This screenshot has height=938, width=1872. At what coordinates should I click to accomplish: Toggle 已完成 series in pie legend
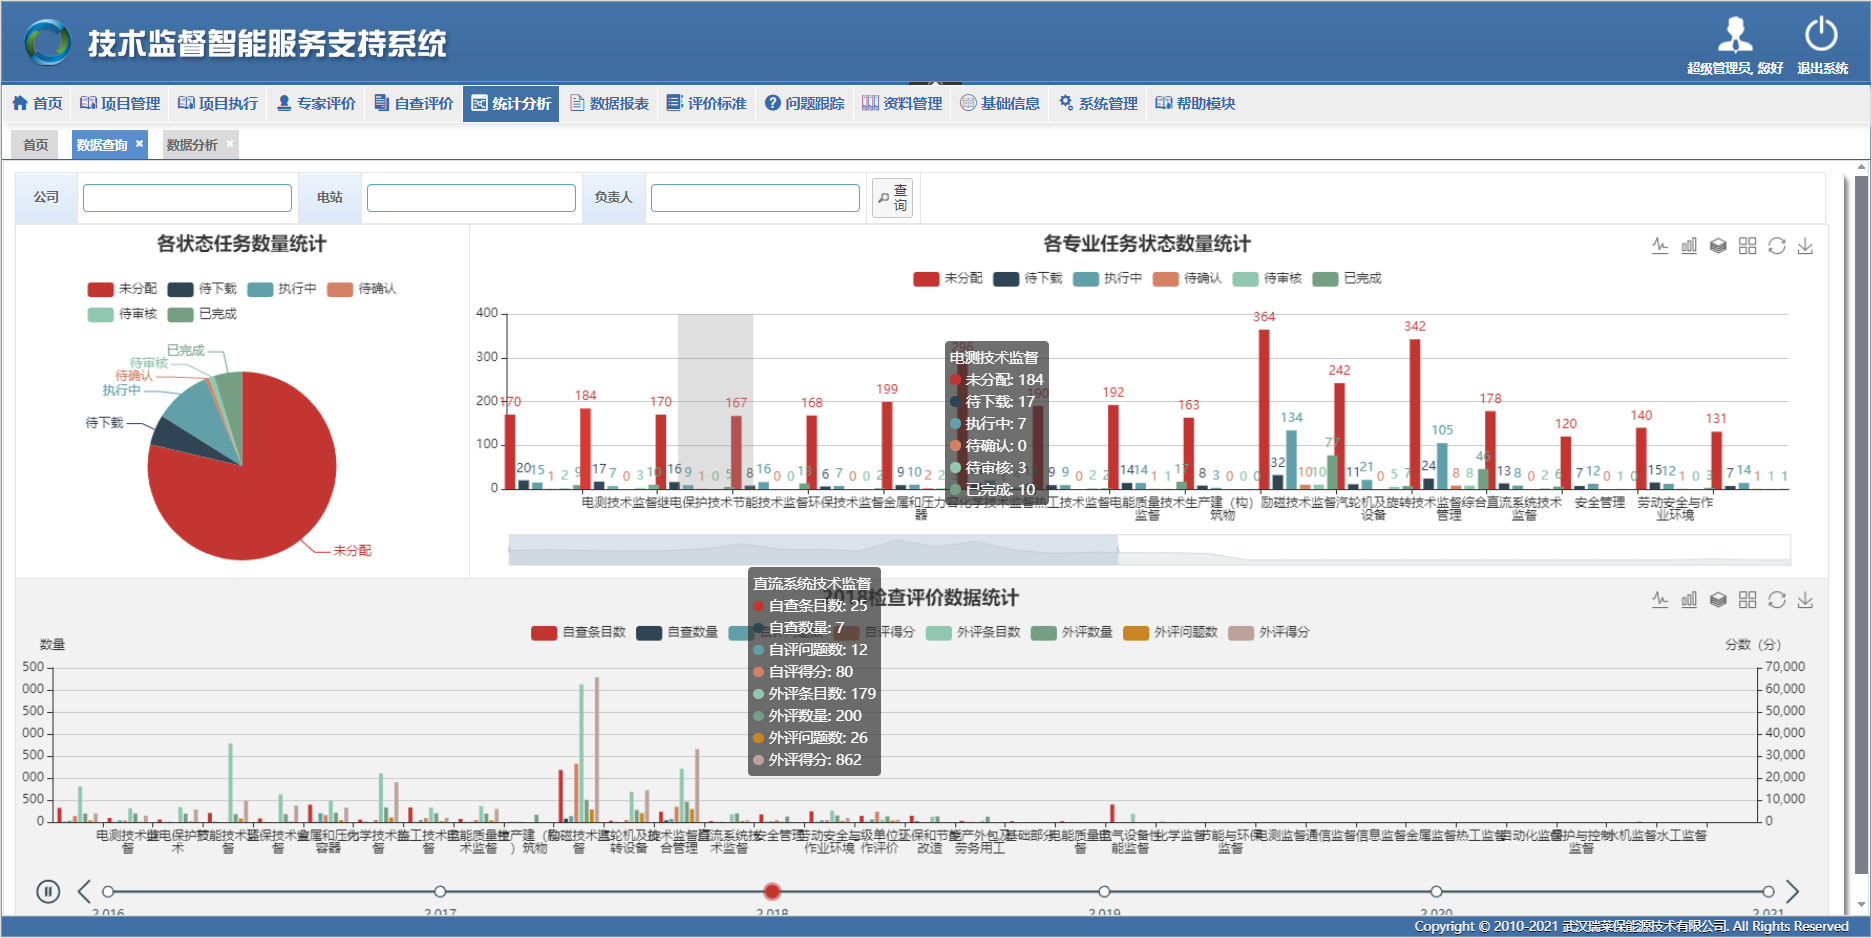pyautogui.click(x=202, y=314)
